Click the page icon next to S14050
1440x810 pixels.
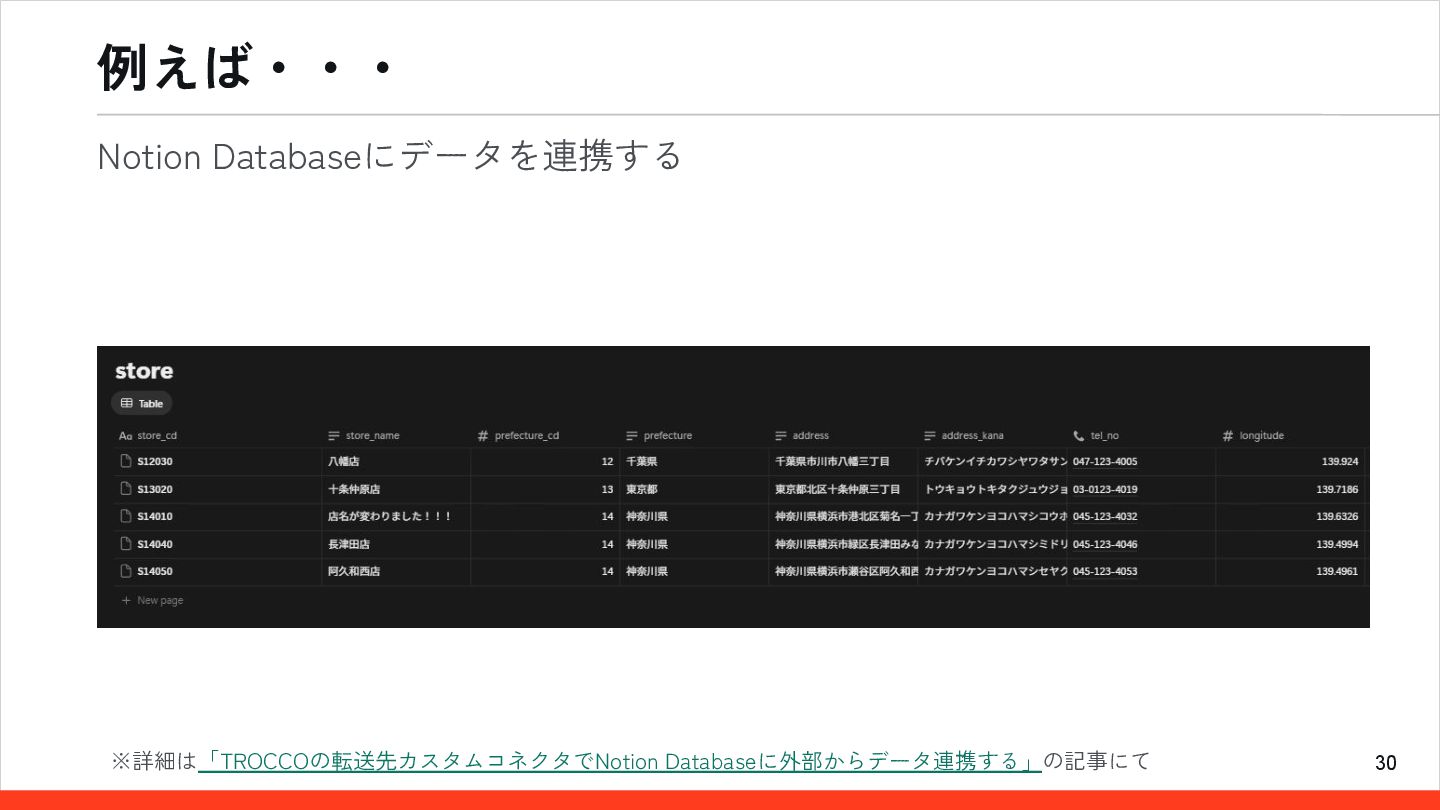(126, 571)
